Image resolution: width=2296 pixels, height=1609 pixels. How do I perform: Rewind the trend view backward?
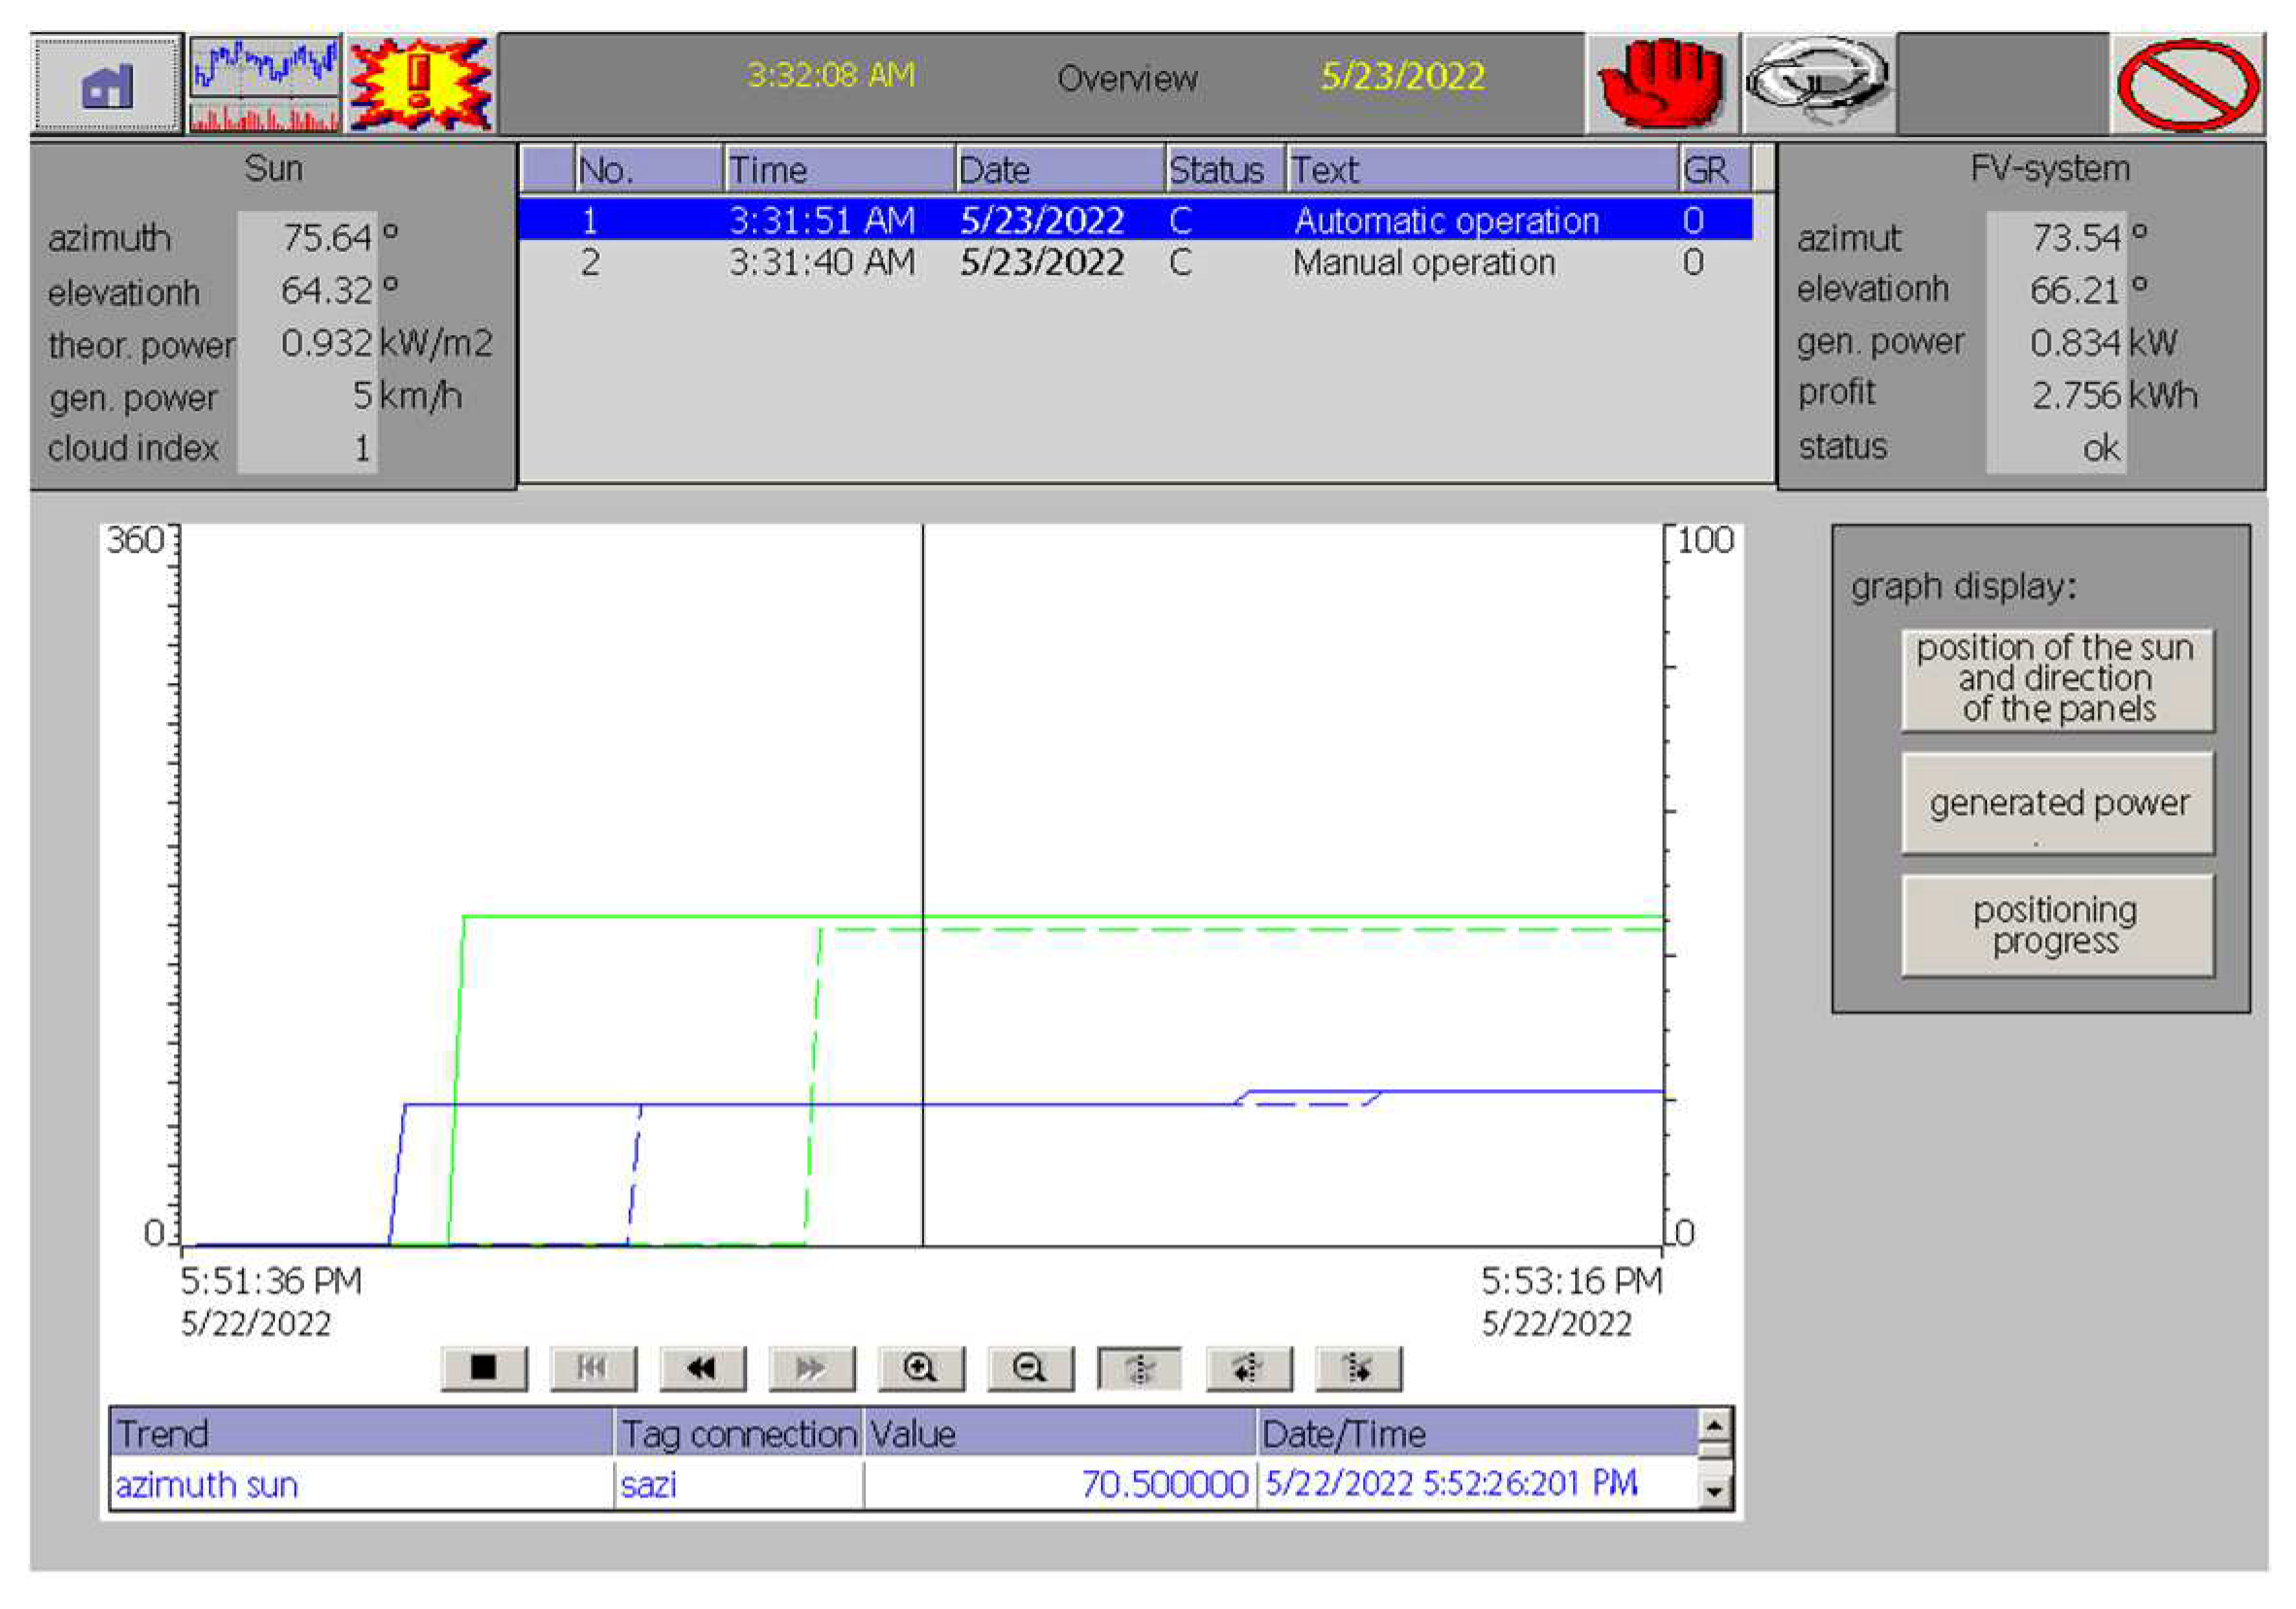pos(702,1367)
